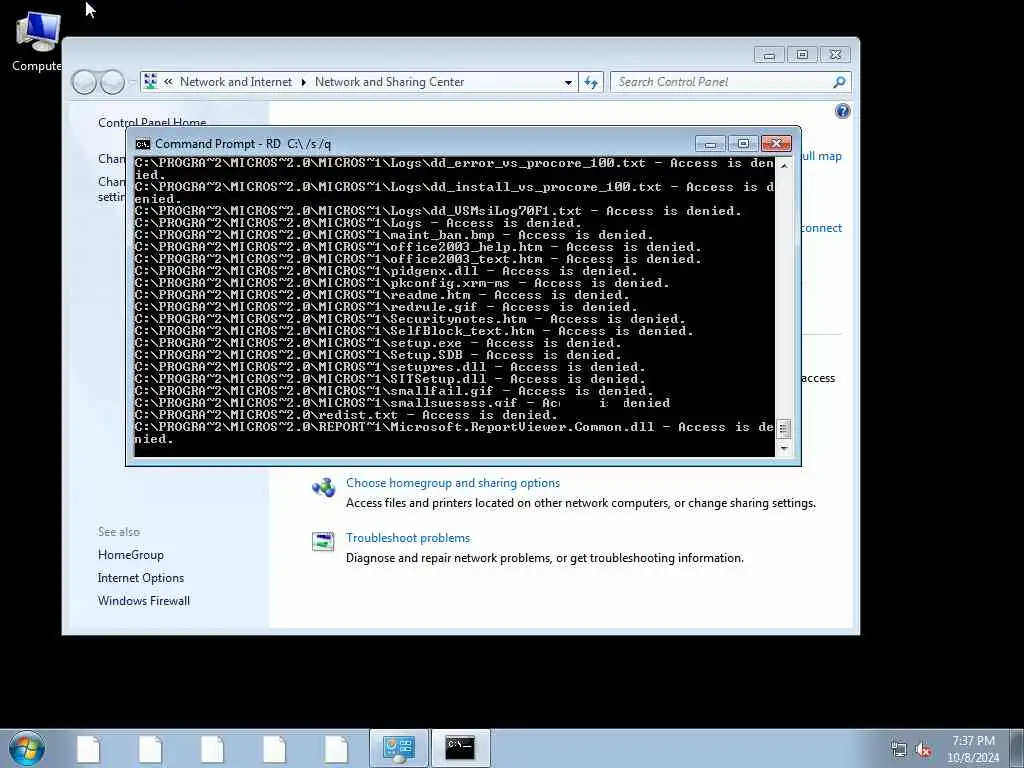Click the SITSetup.dll output line
Screen dimensions: 1024x768
tap(391, 379)
